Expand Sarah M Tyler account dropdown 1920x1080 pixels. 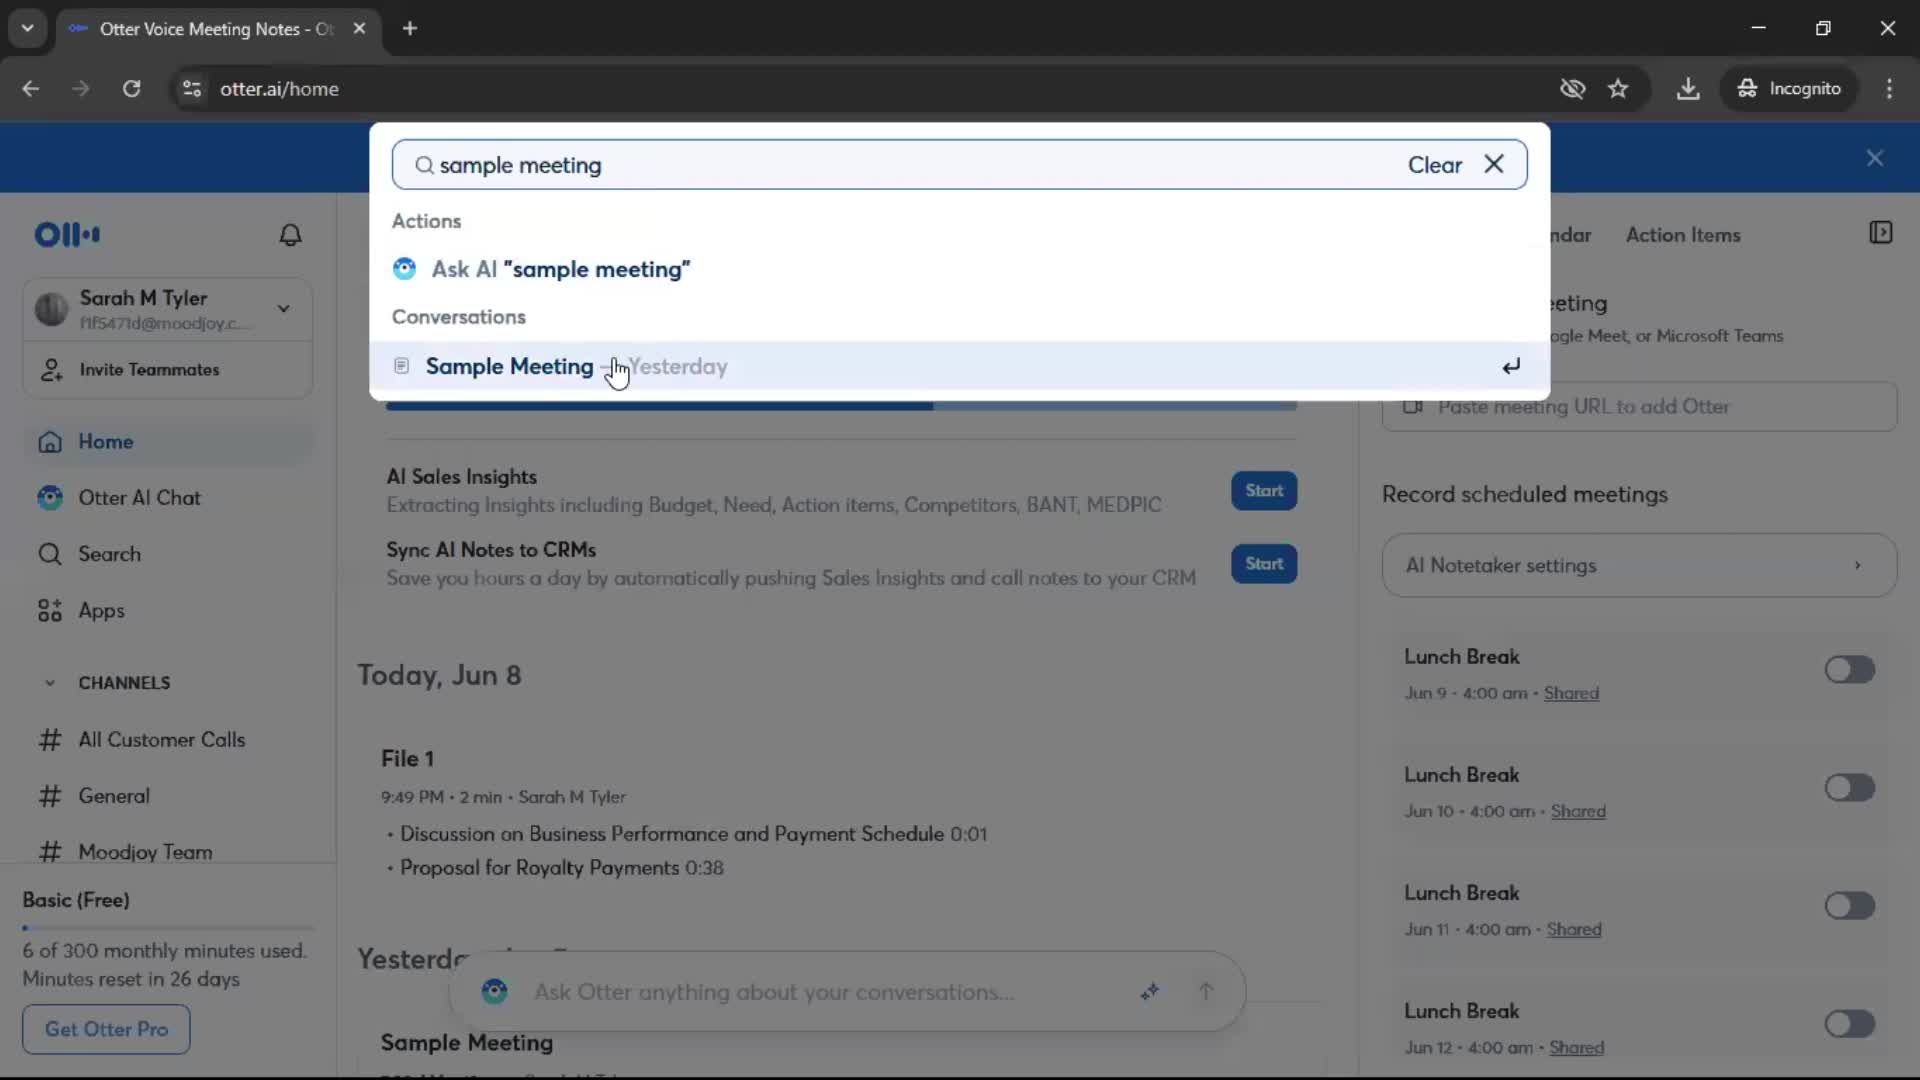(284, 309)
